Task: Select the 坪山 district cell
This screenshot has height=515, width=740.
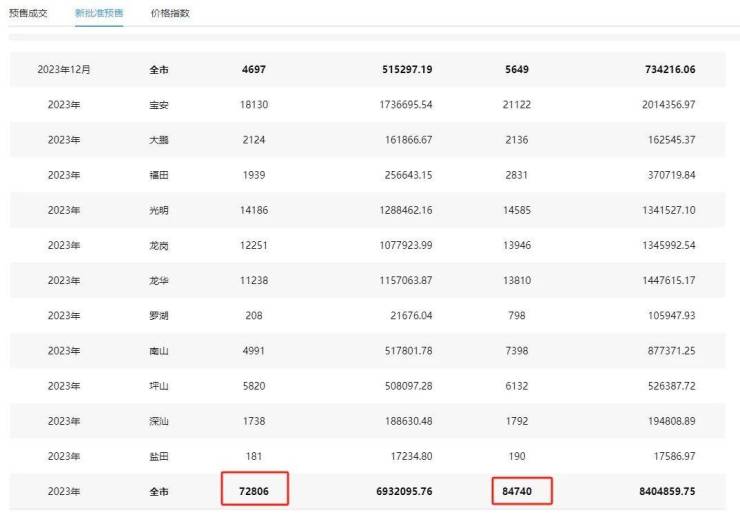Action: (x=159, y=386)
